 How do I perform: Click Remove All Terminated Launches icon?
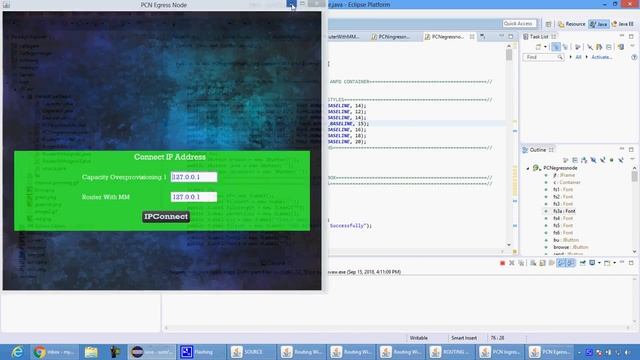coord(521,263)
